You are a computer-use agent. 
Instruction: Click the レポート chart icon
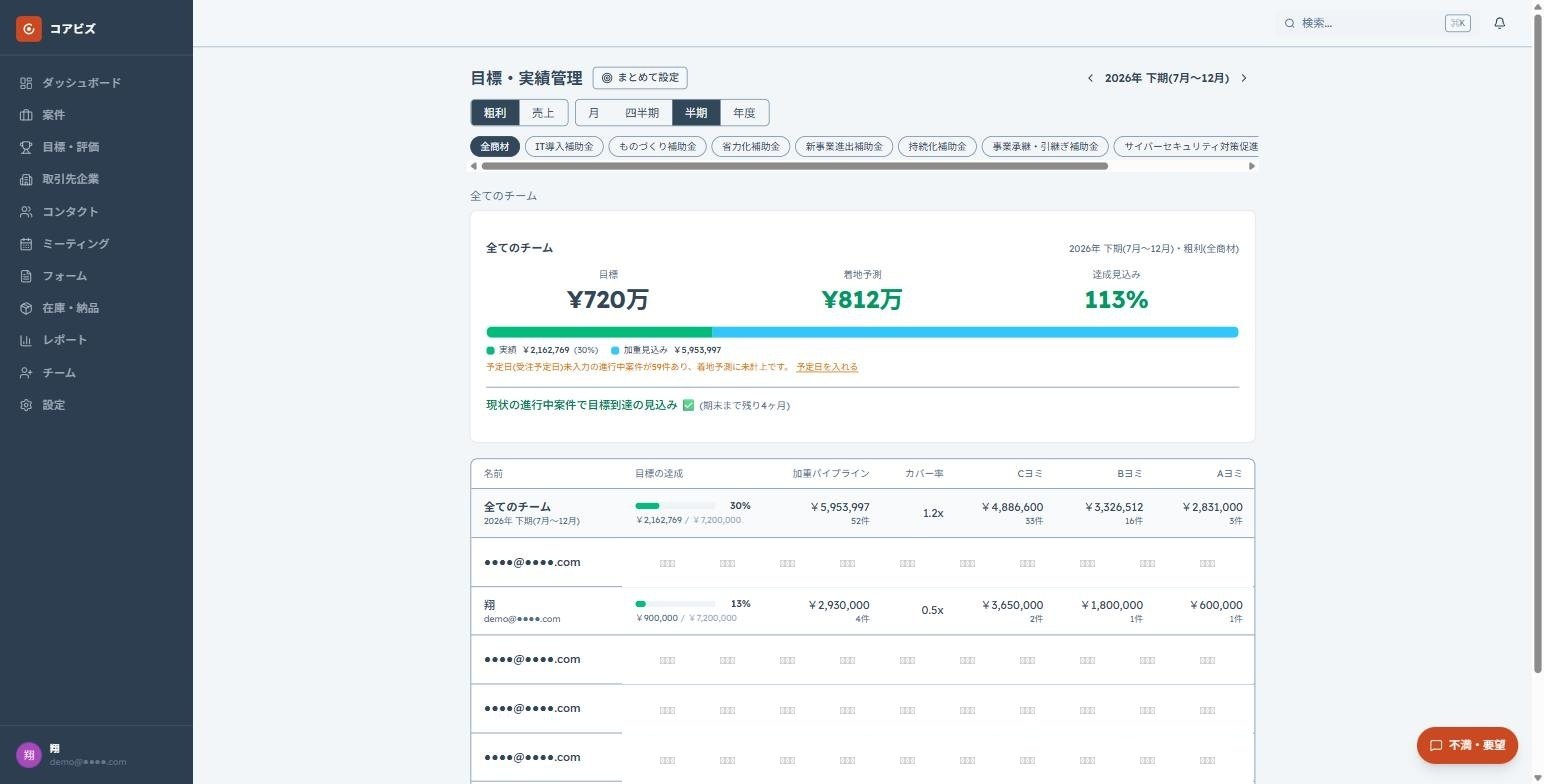pos(26,340)
